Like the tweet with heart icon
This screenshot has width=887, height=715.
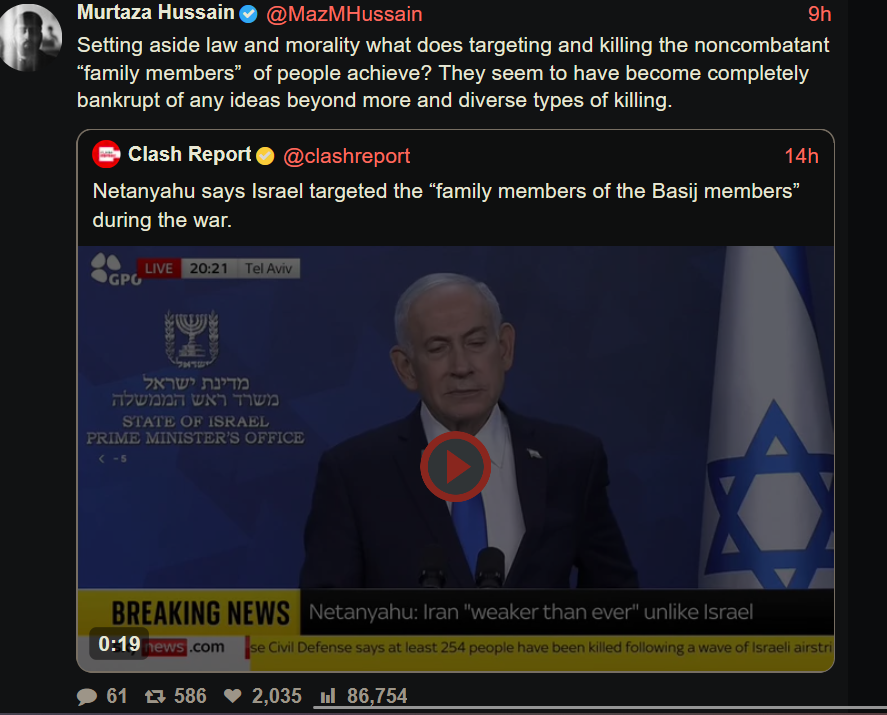pyautogui.click(x=232, y=696)
